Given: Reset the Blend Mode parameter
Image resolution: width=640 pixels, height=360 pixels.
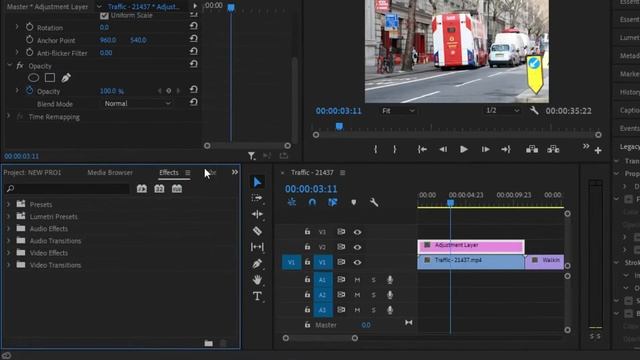Looking at the screenshot, I should (193, 102).
